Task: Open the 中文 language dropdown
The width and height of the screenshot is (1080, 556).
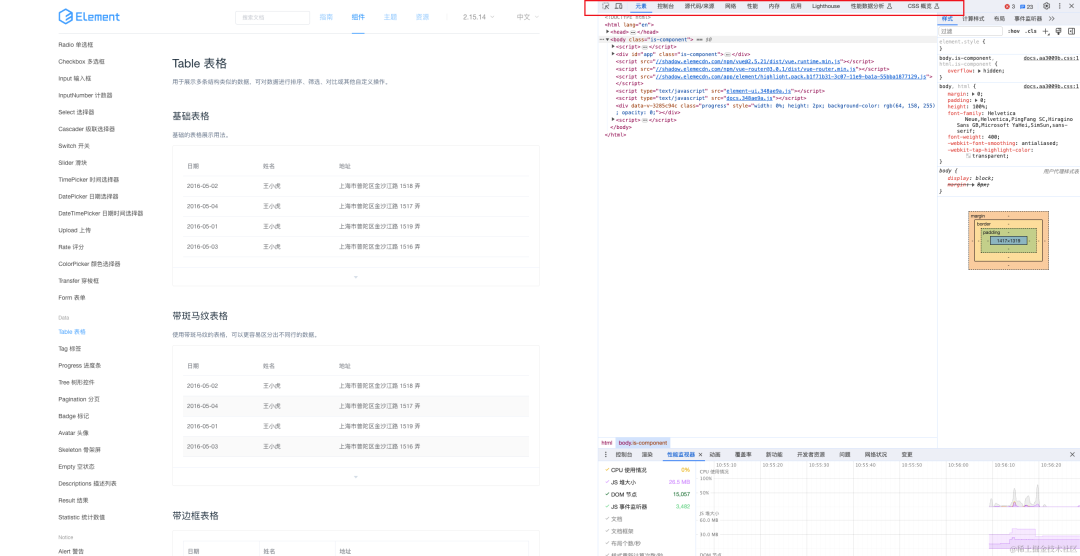Action: (x=526, y=17)
